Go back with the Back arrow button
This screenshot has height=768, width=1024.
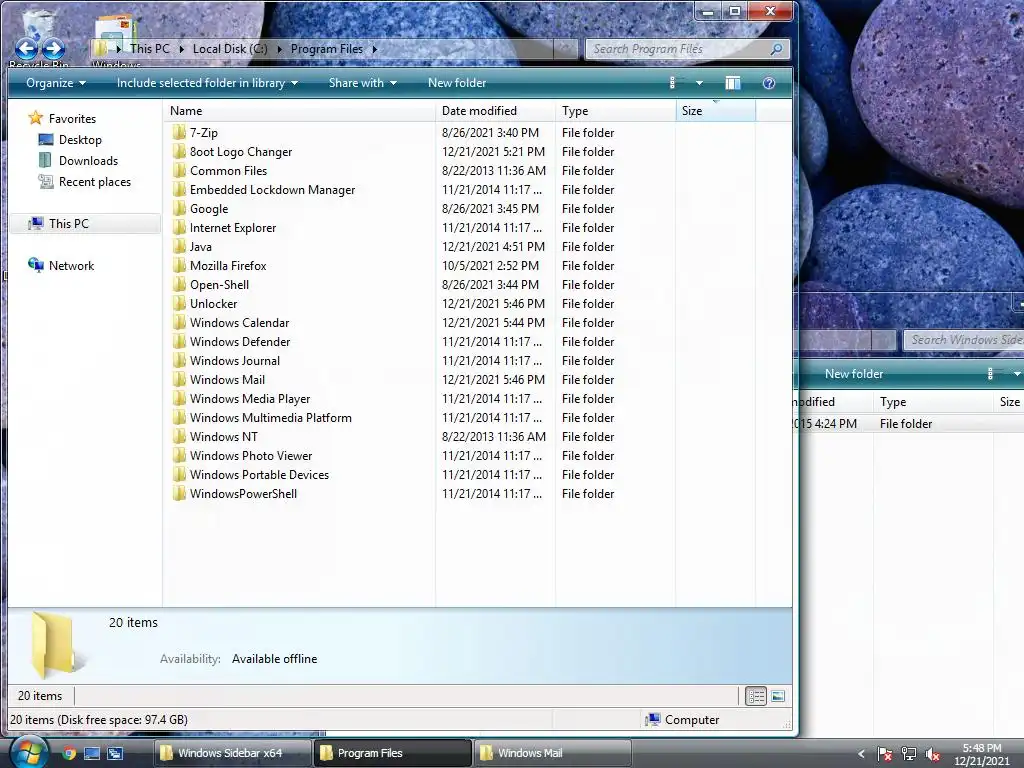tap(27, 48)
